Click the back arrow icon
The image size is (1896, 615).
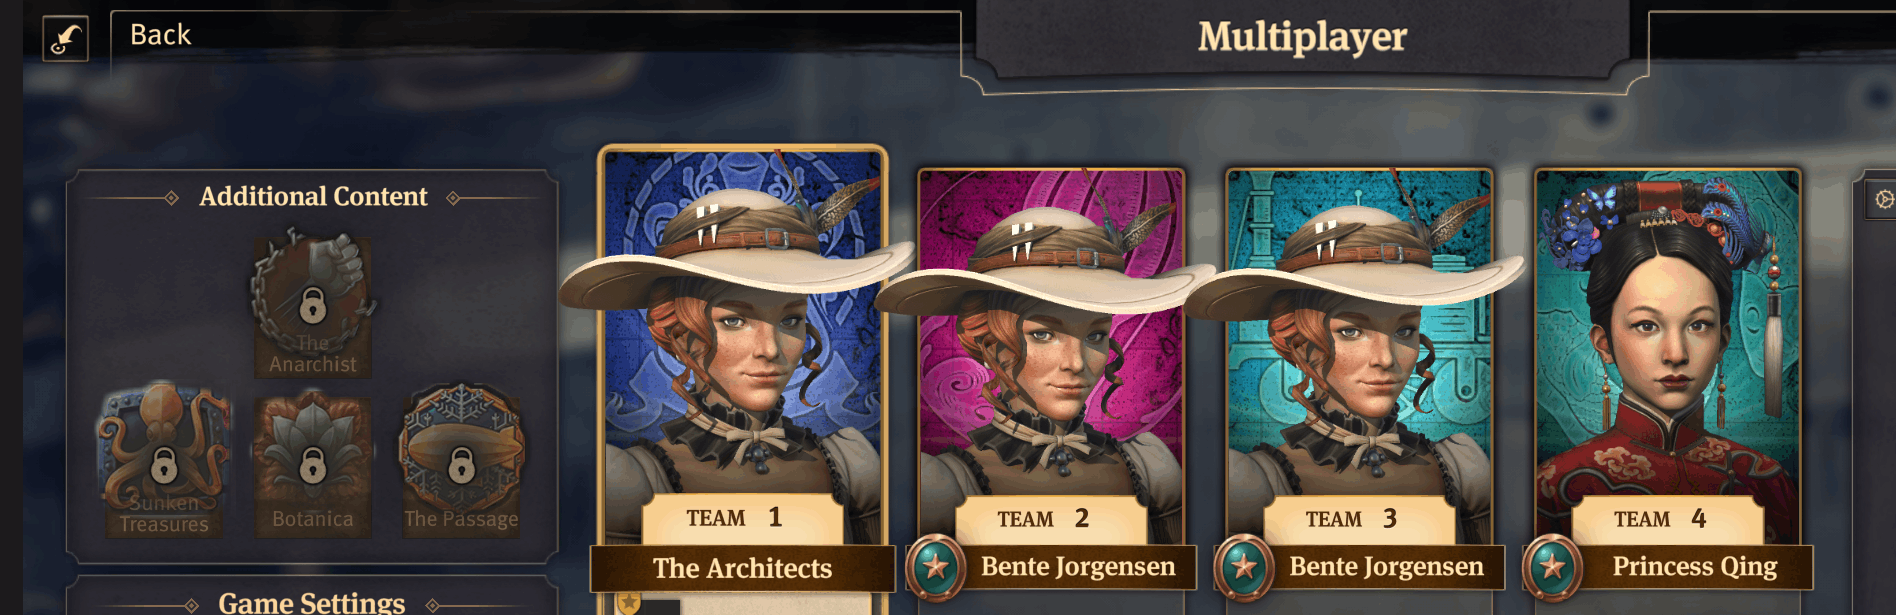tap(66, 39)
